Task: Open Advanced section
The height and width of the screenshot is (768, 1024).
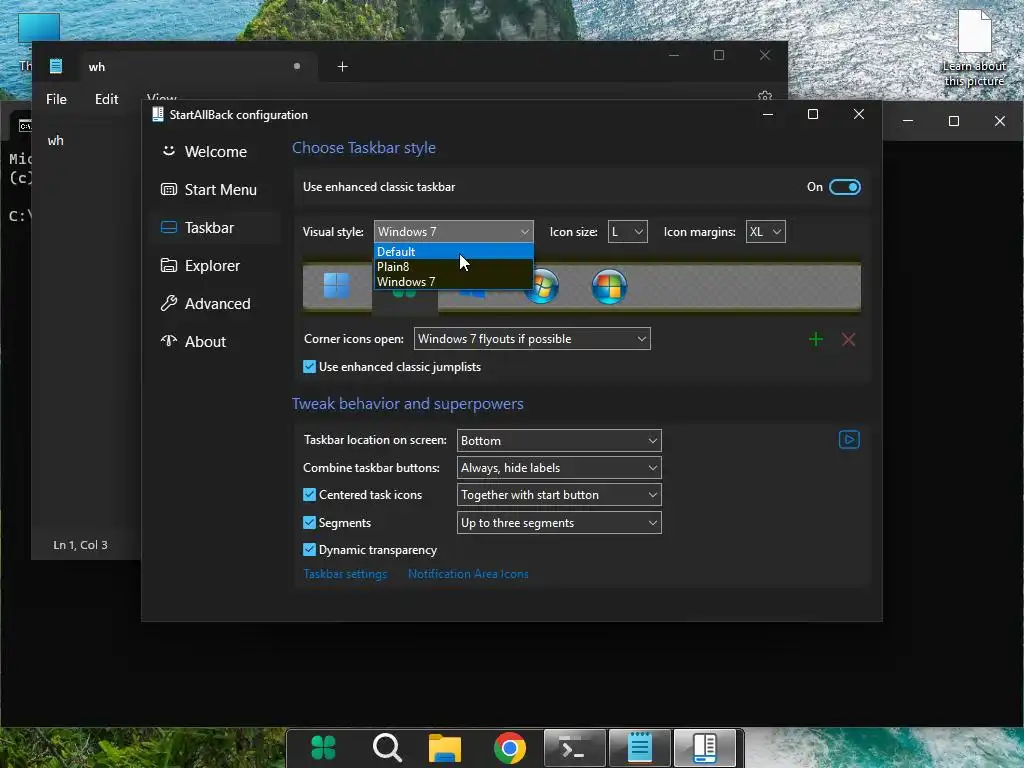Action: [214, 304]
